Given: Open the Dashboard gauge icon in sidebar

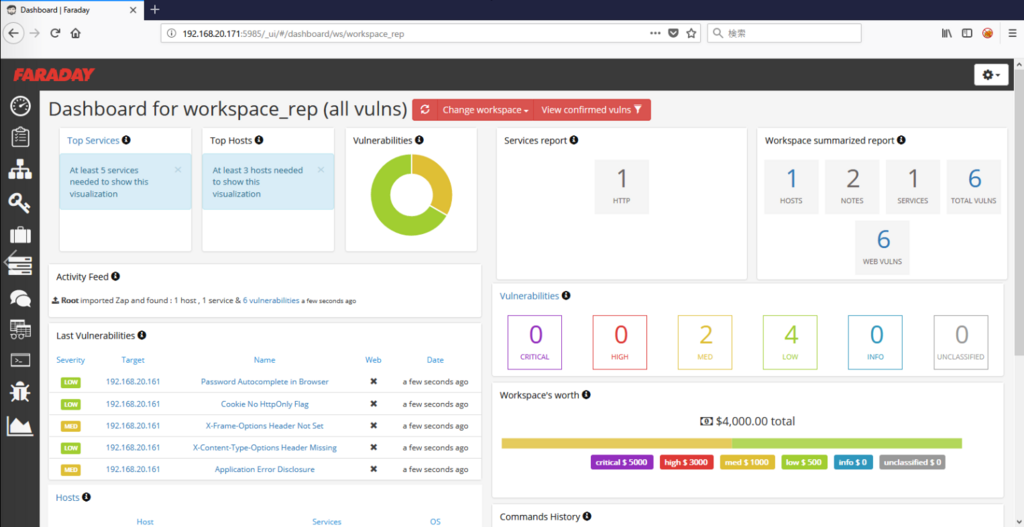Looking at the screenshot, I should (x=20, y=106).
